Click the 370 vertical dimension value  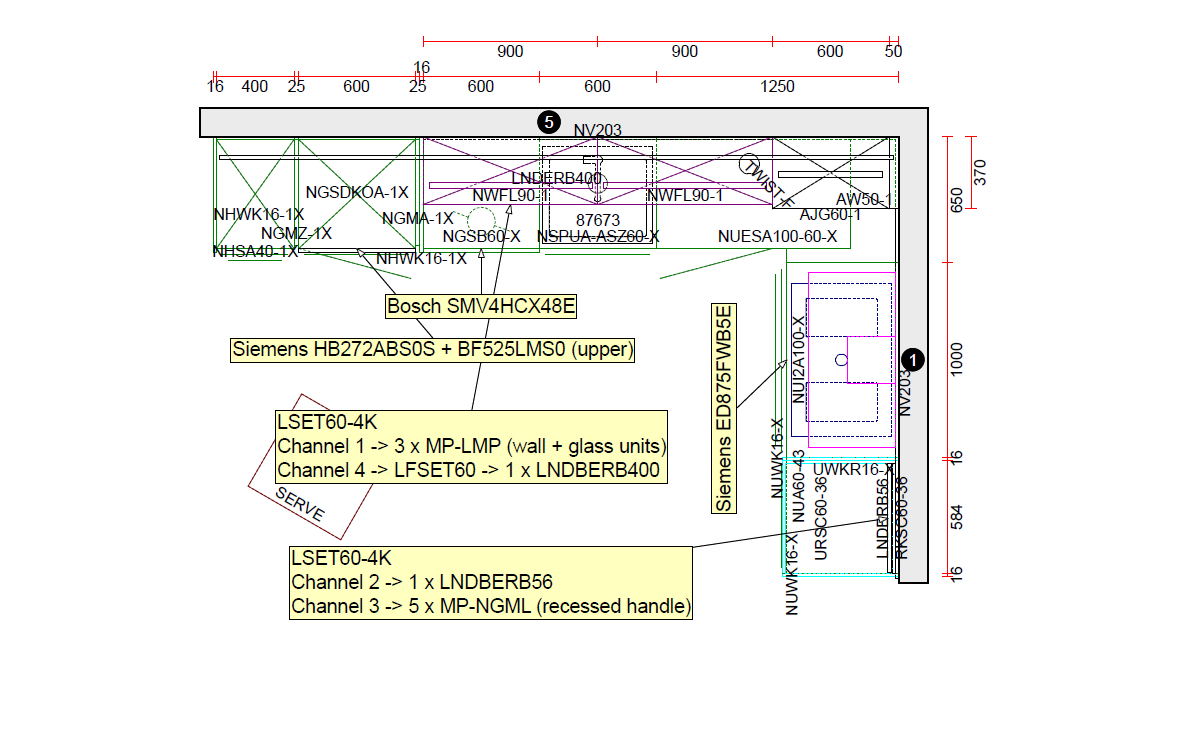pos(980,172)
